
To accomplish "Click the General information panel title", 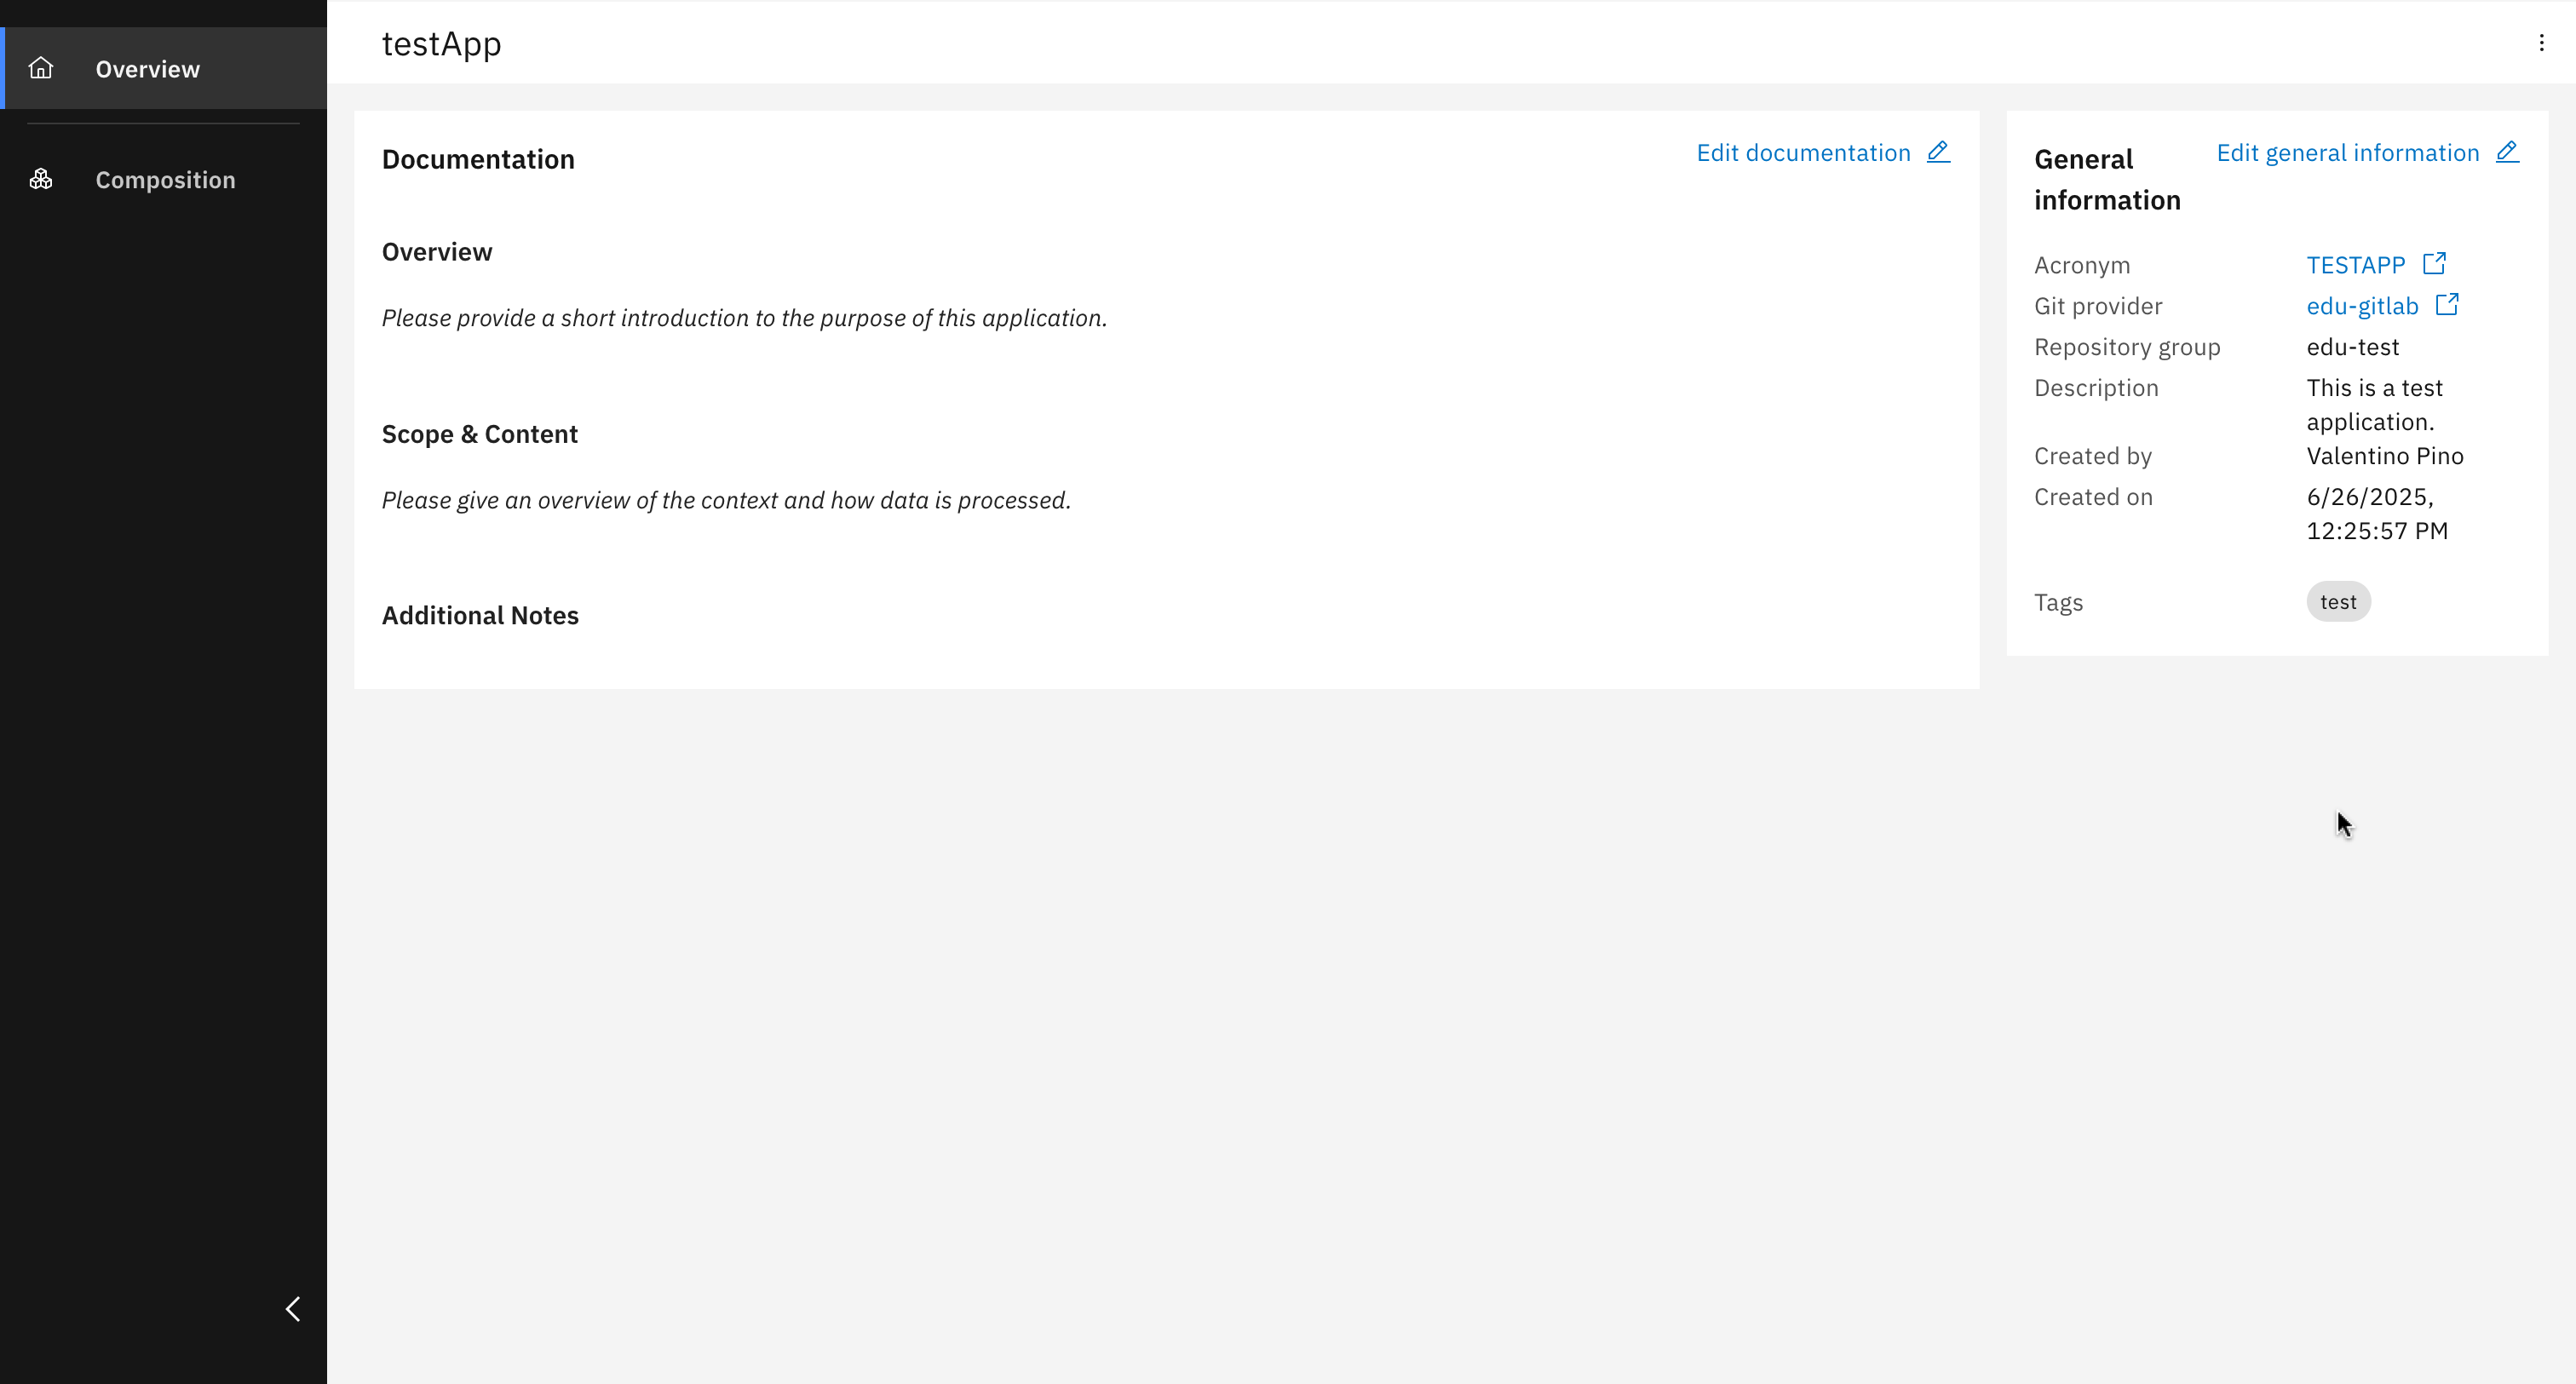I will 2107,179.
